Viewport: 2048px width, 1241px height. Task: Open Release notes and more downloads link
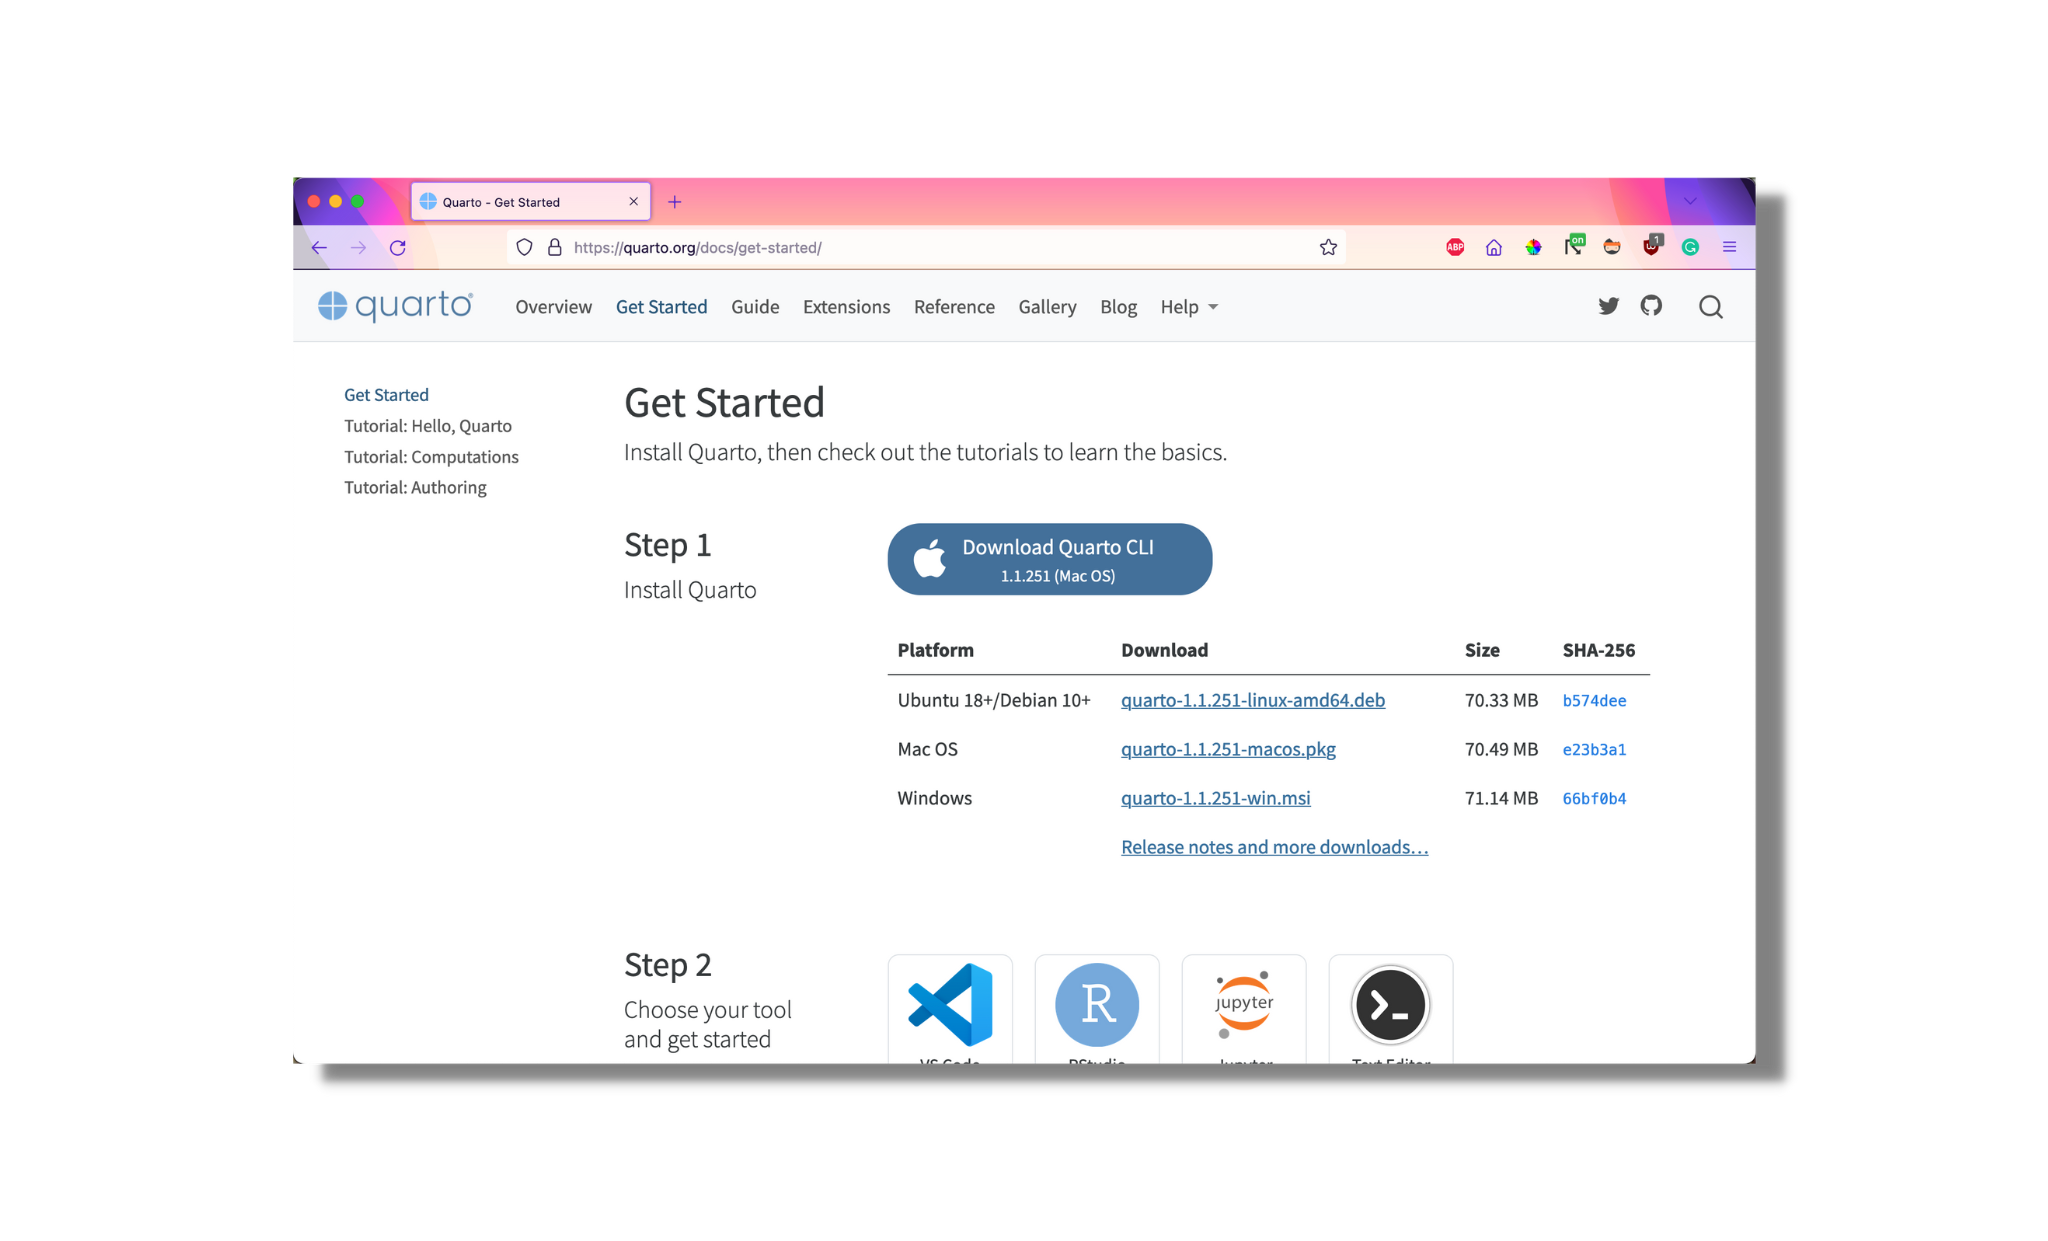1274,847
